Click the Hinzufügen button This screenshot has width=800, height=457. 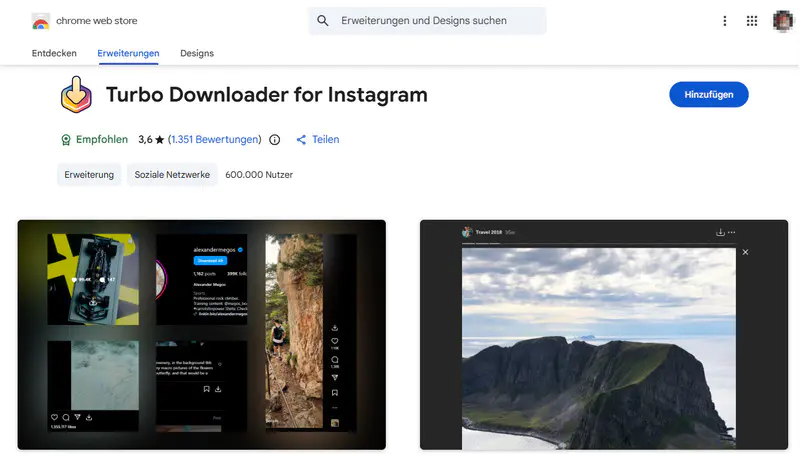pyautogui.click(x=709, y=94)
